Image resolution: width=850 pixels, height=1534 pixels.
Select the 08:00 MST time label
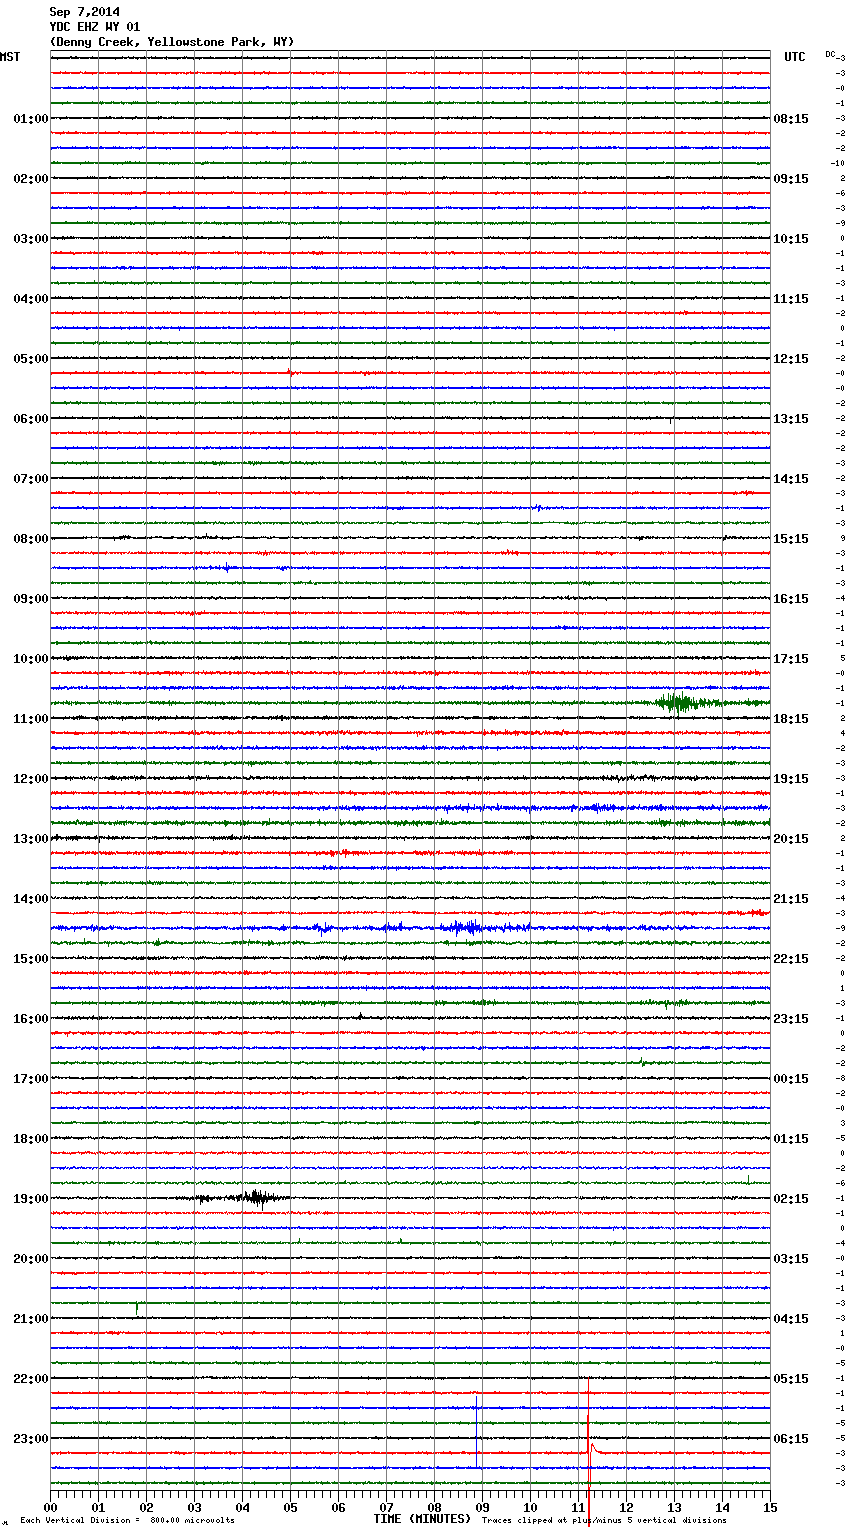click(x=31, y=539)
